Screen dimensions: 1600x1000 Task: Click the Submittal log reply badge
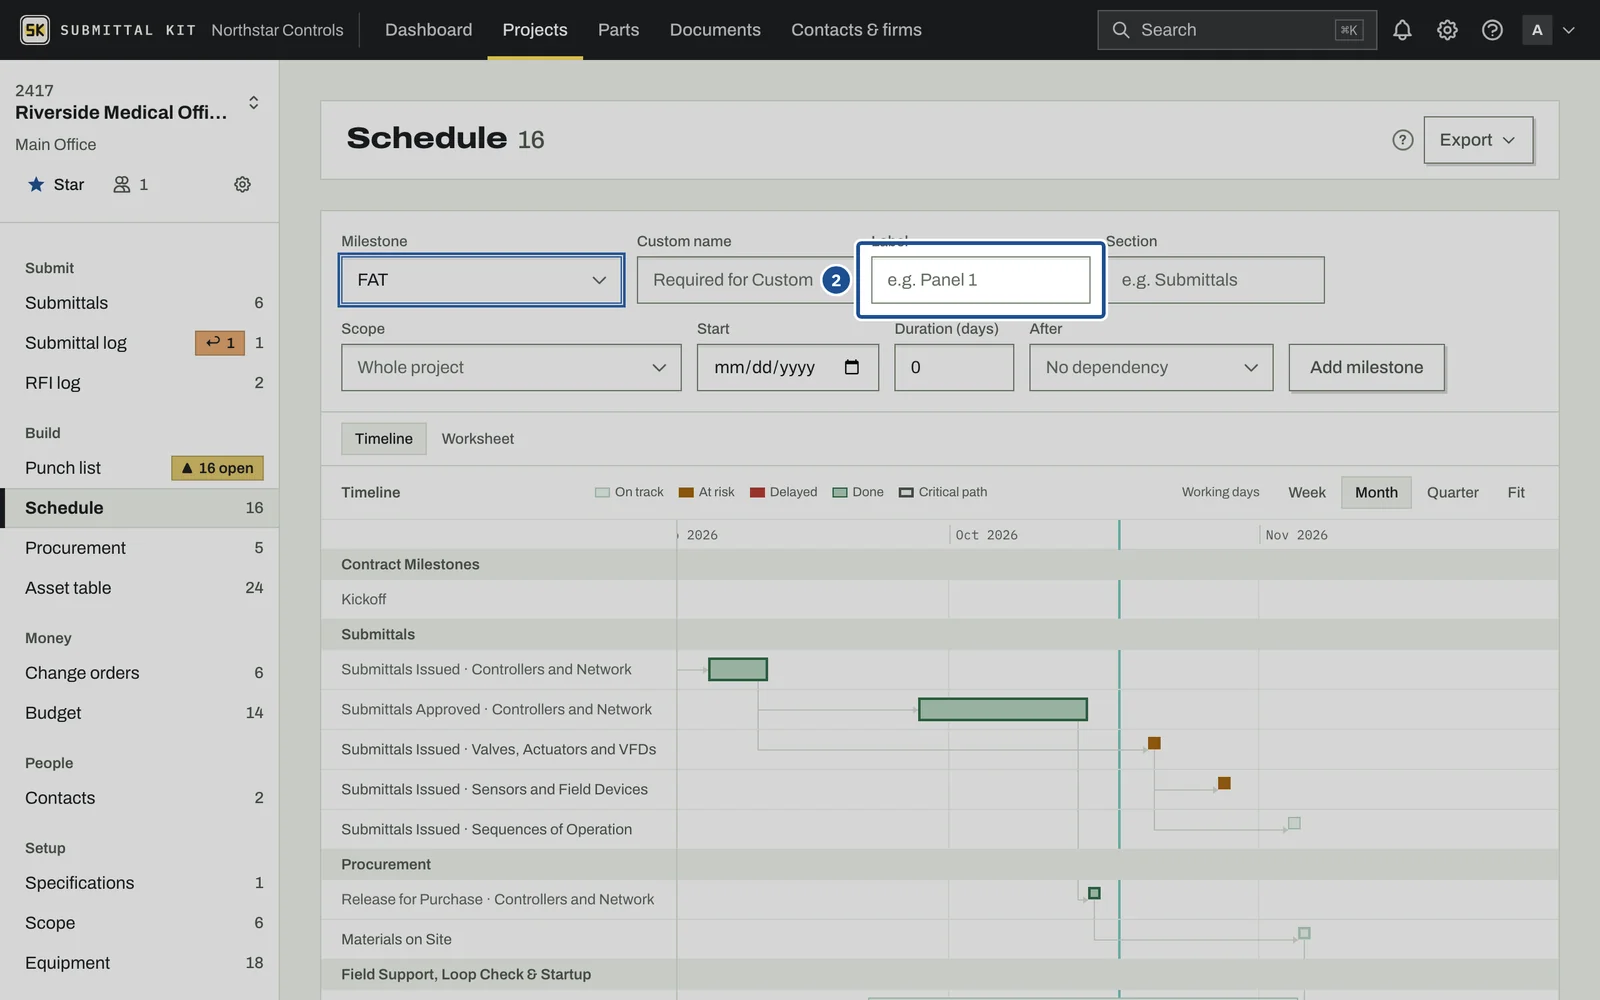pos(220,343)
